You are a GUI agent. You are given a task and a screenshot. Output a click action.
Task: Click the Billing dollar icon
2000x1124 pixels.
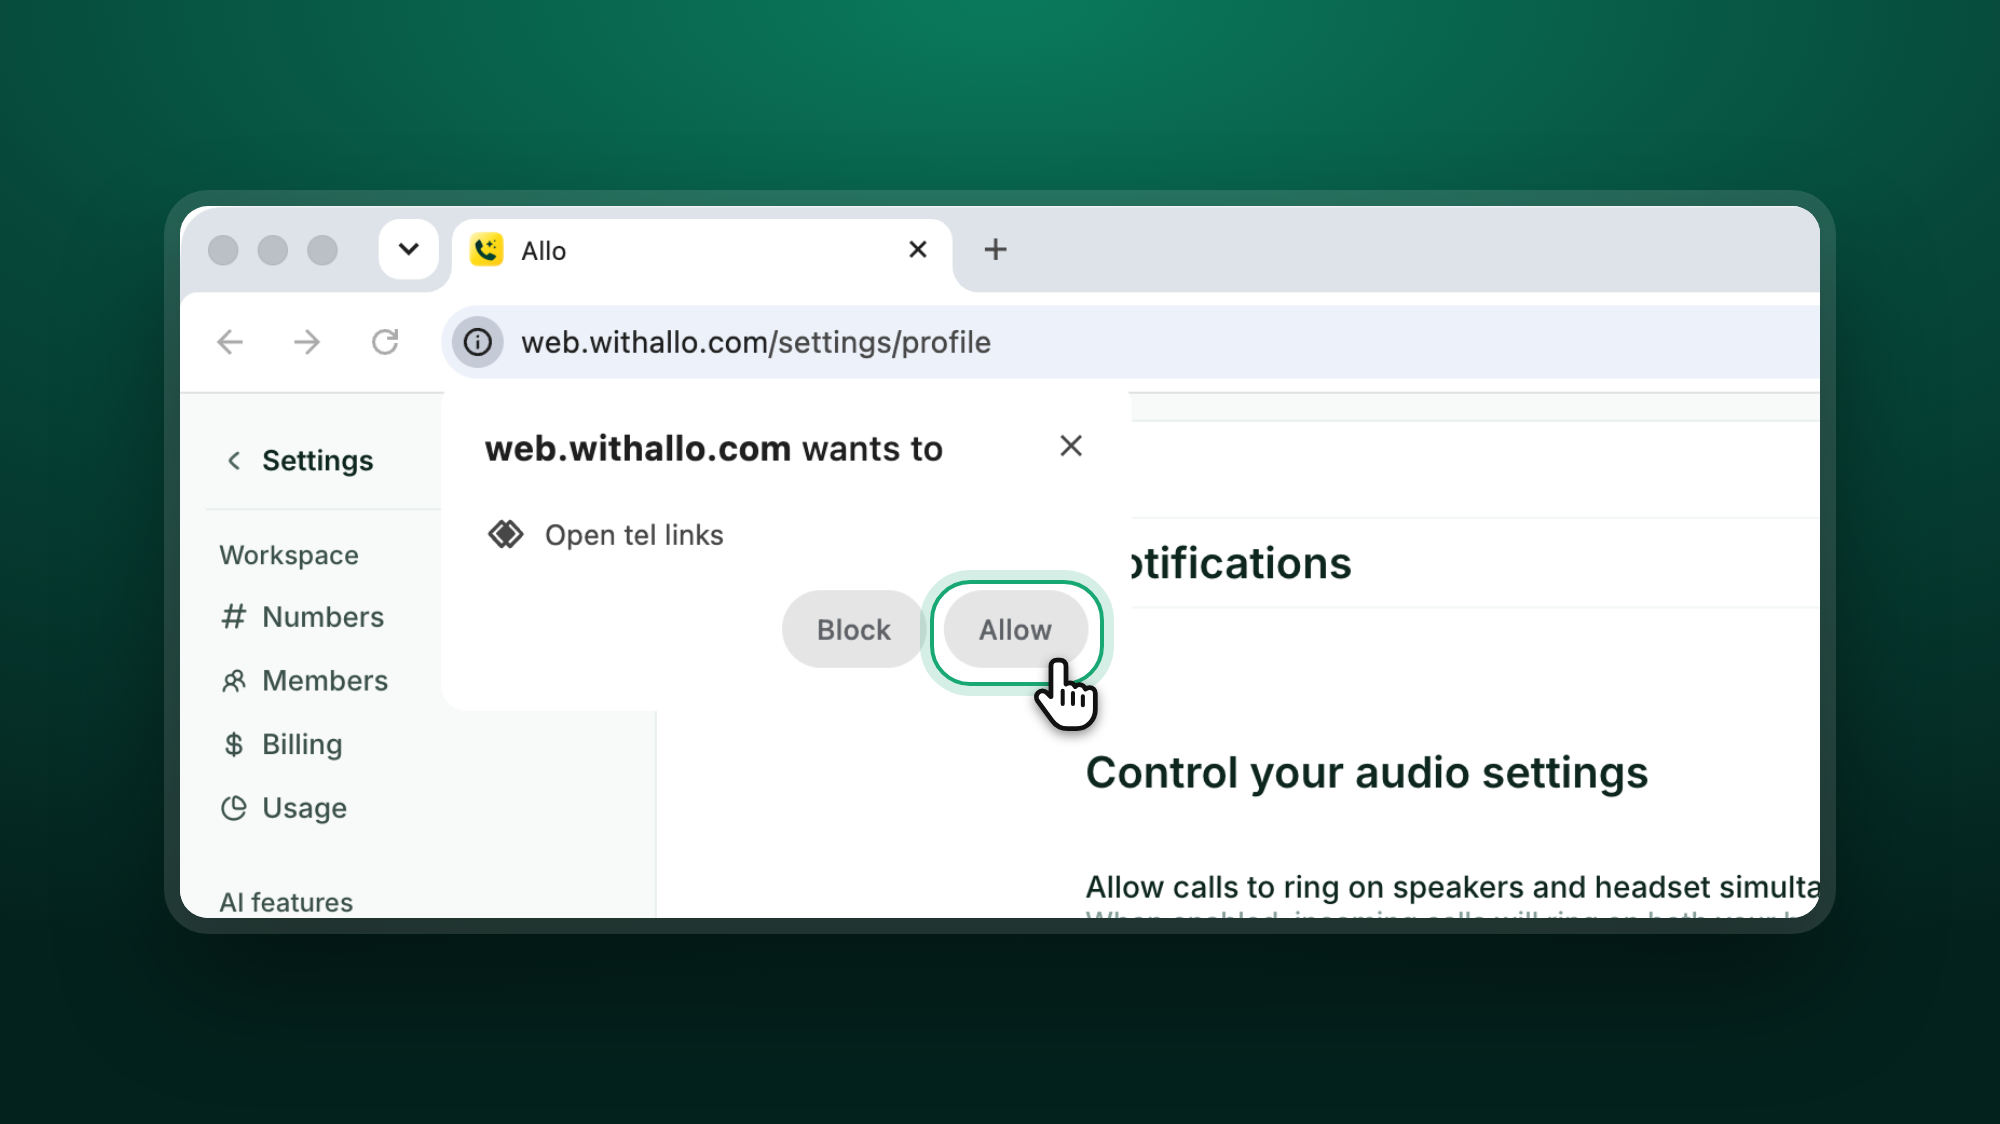[x=234, y=745]
